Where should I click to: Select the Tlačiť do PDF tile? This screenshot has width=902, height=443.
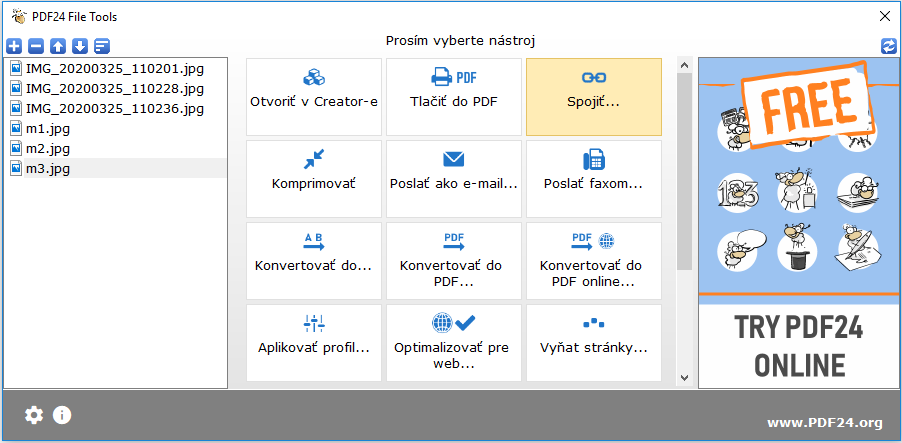pyautogui.click(x=454, y=97)
